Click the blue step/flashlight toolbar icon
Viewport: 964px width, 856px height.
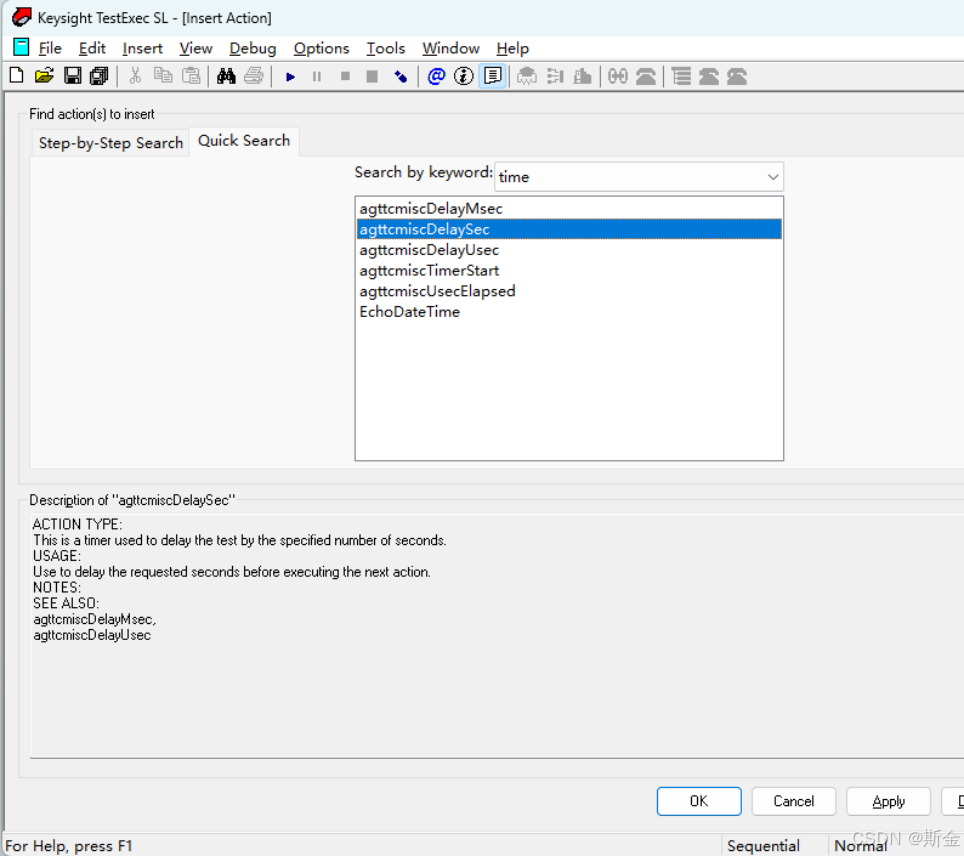click(x=401, y=76)
